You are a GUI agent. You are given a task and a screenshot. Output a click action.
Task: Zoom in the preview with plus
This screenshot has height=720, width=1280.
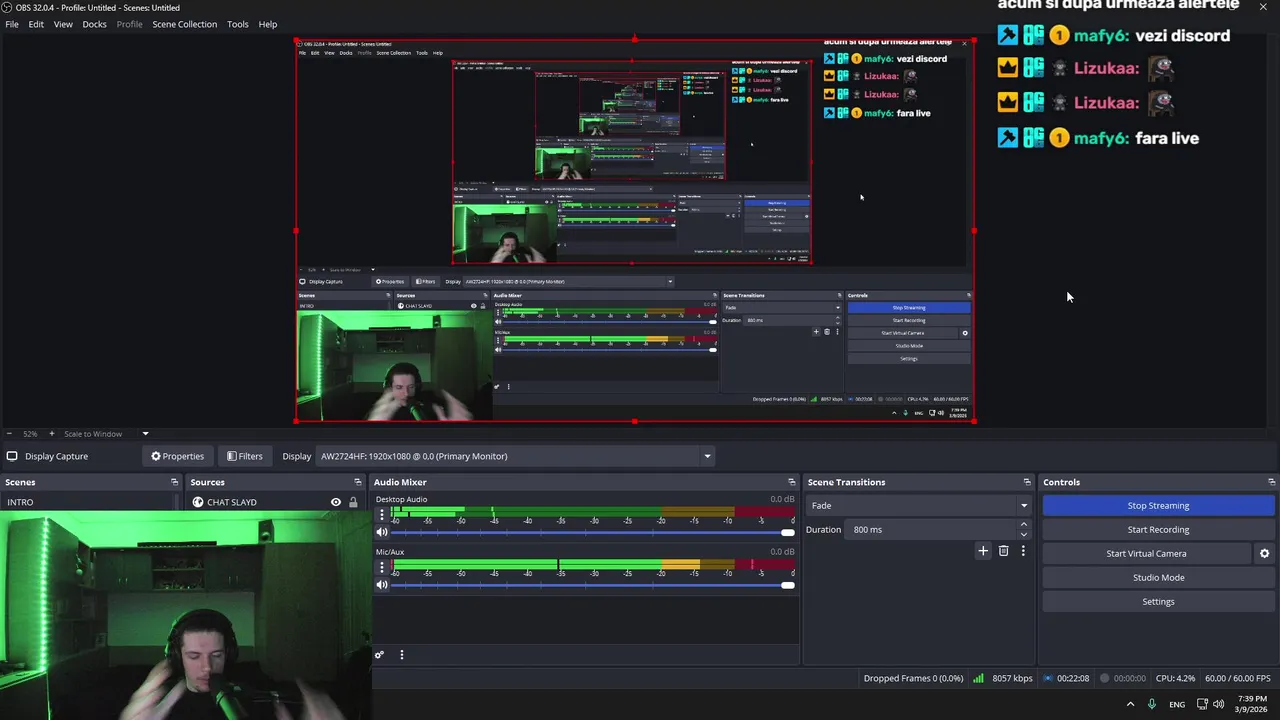coord(52,434)
